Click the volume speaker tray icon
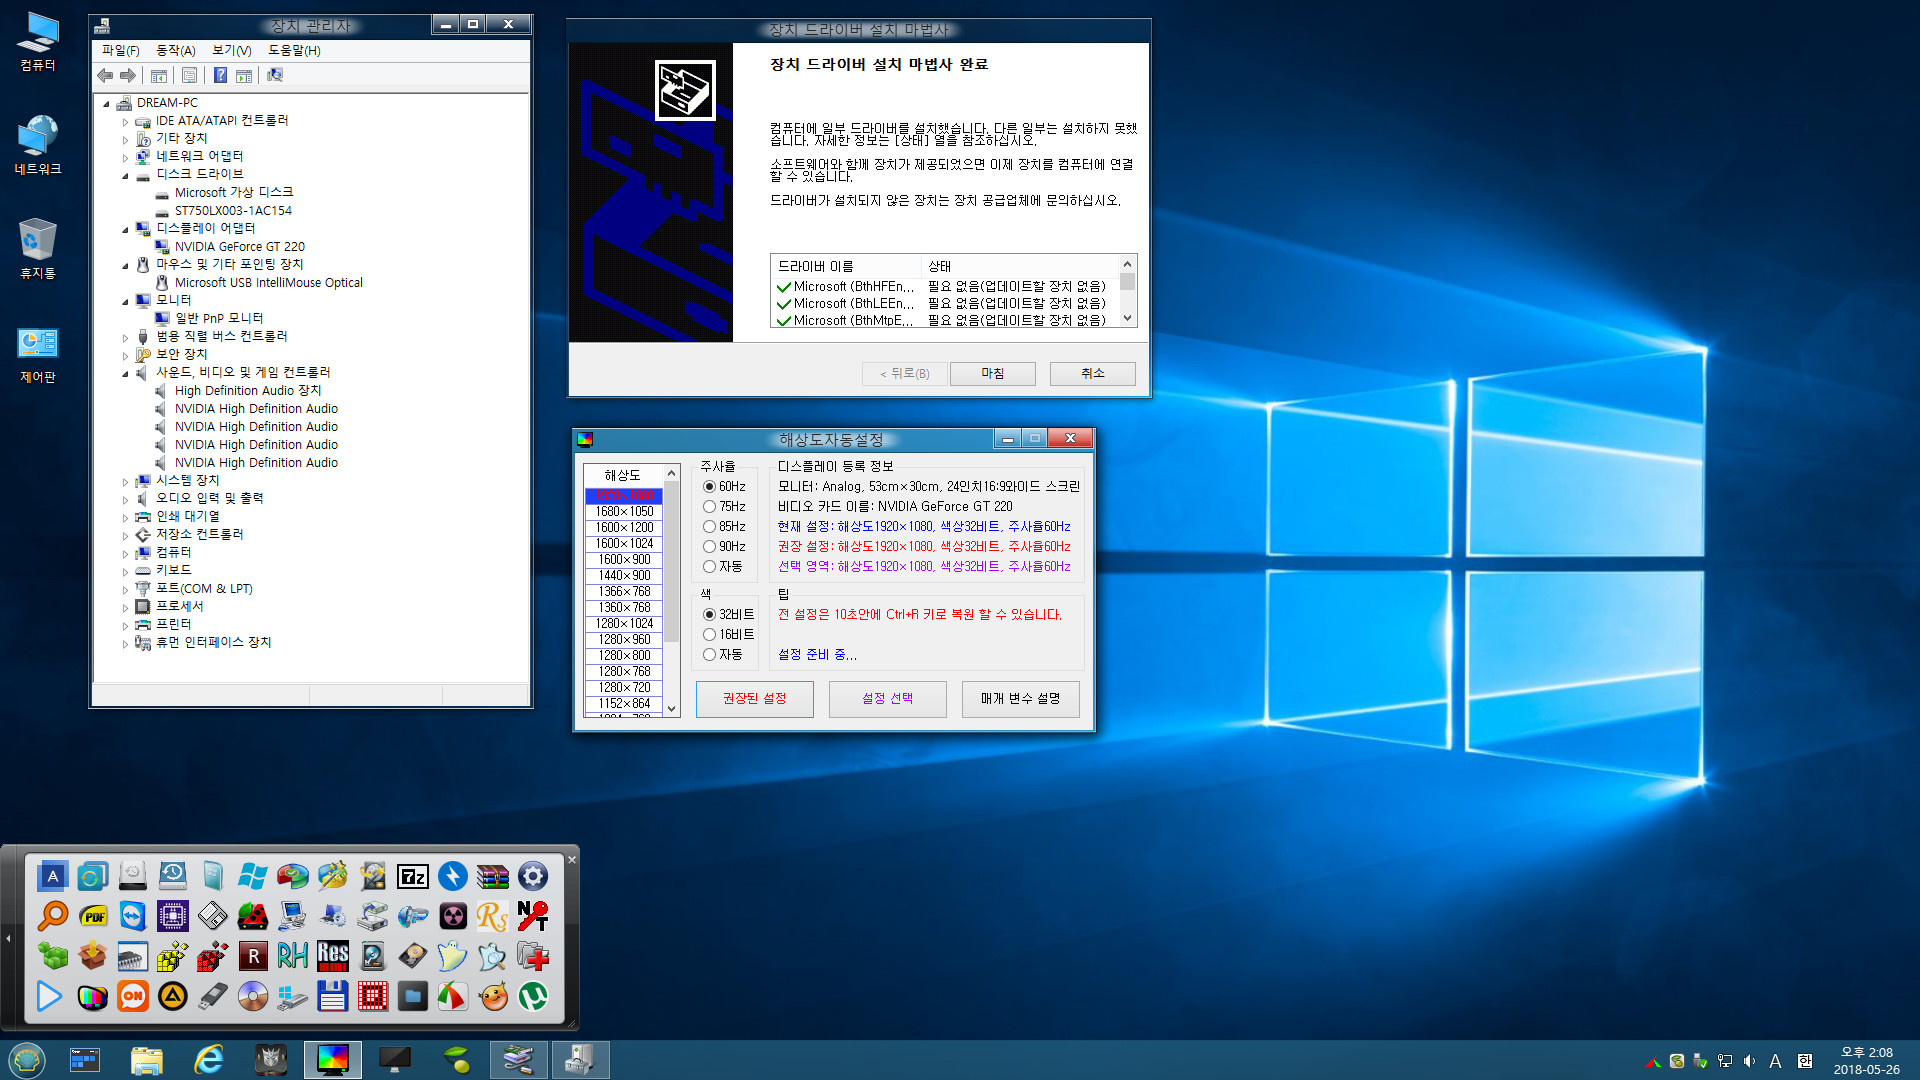Image resolution: width=1920 pixels, height=1080 pixels. [1749, 1061]
